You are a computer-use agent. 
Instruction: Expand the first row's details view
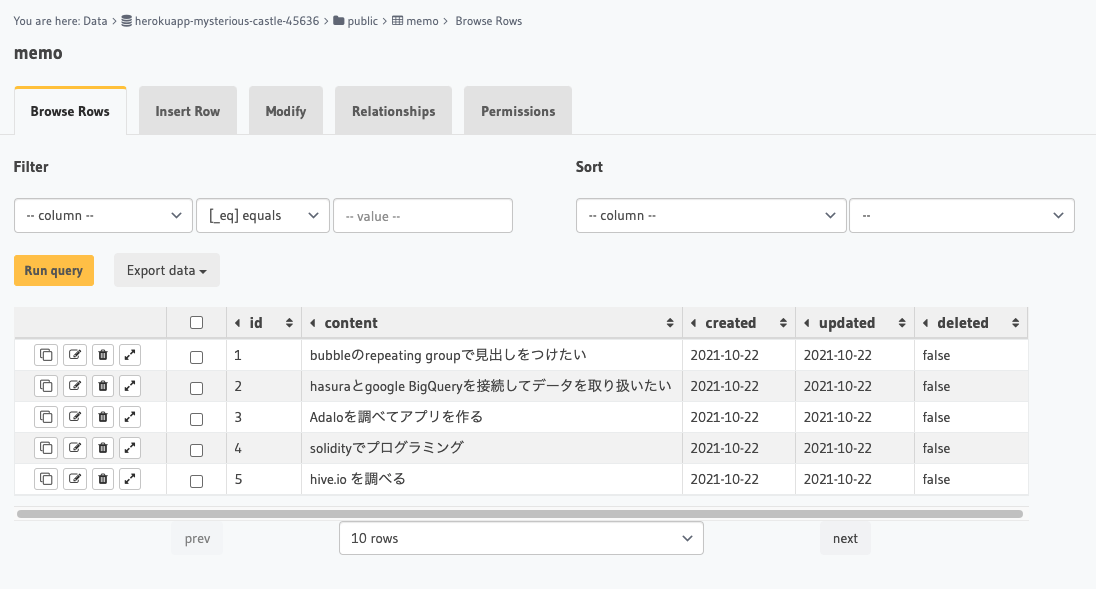(131, 354)
